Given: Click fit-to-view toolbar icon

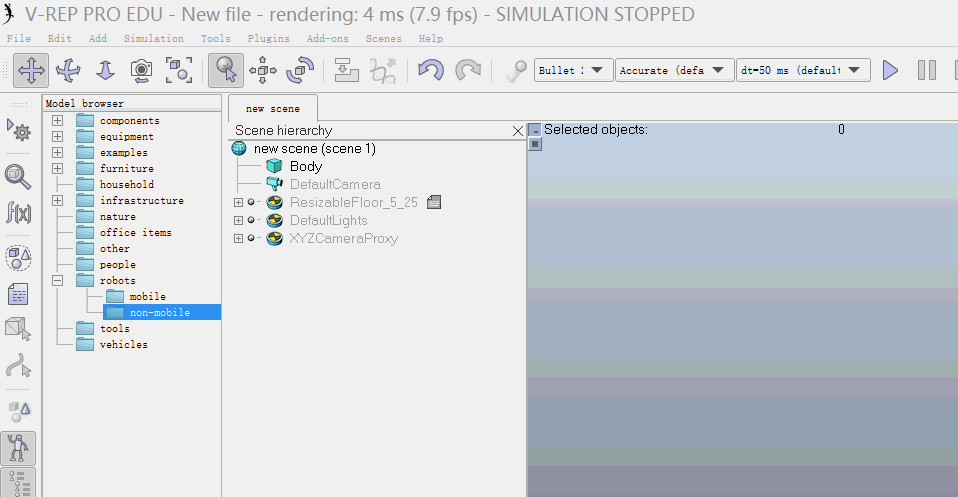Looking at the screenshot, I should [178, 70].
